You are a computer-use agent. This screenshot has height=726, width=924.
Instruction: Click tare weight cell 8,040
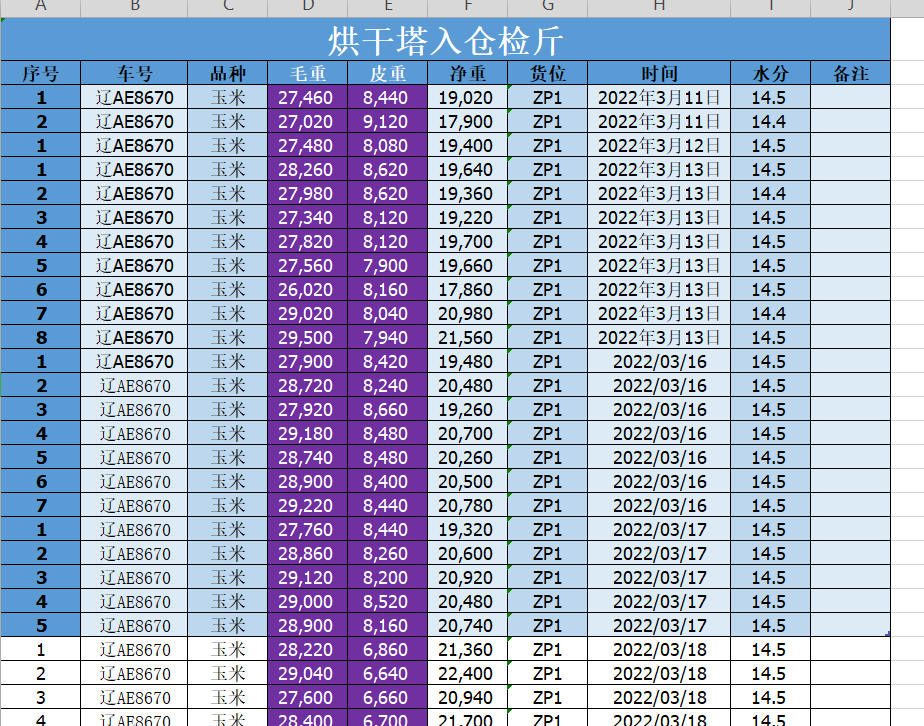[x=388, y=314]
